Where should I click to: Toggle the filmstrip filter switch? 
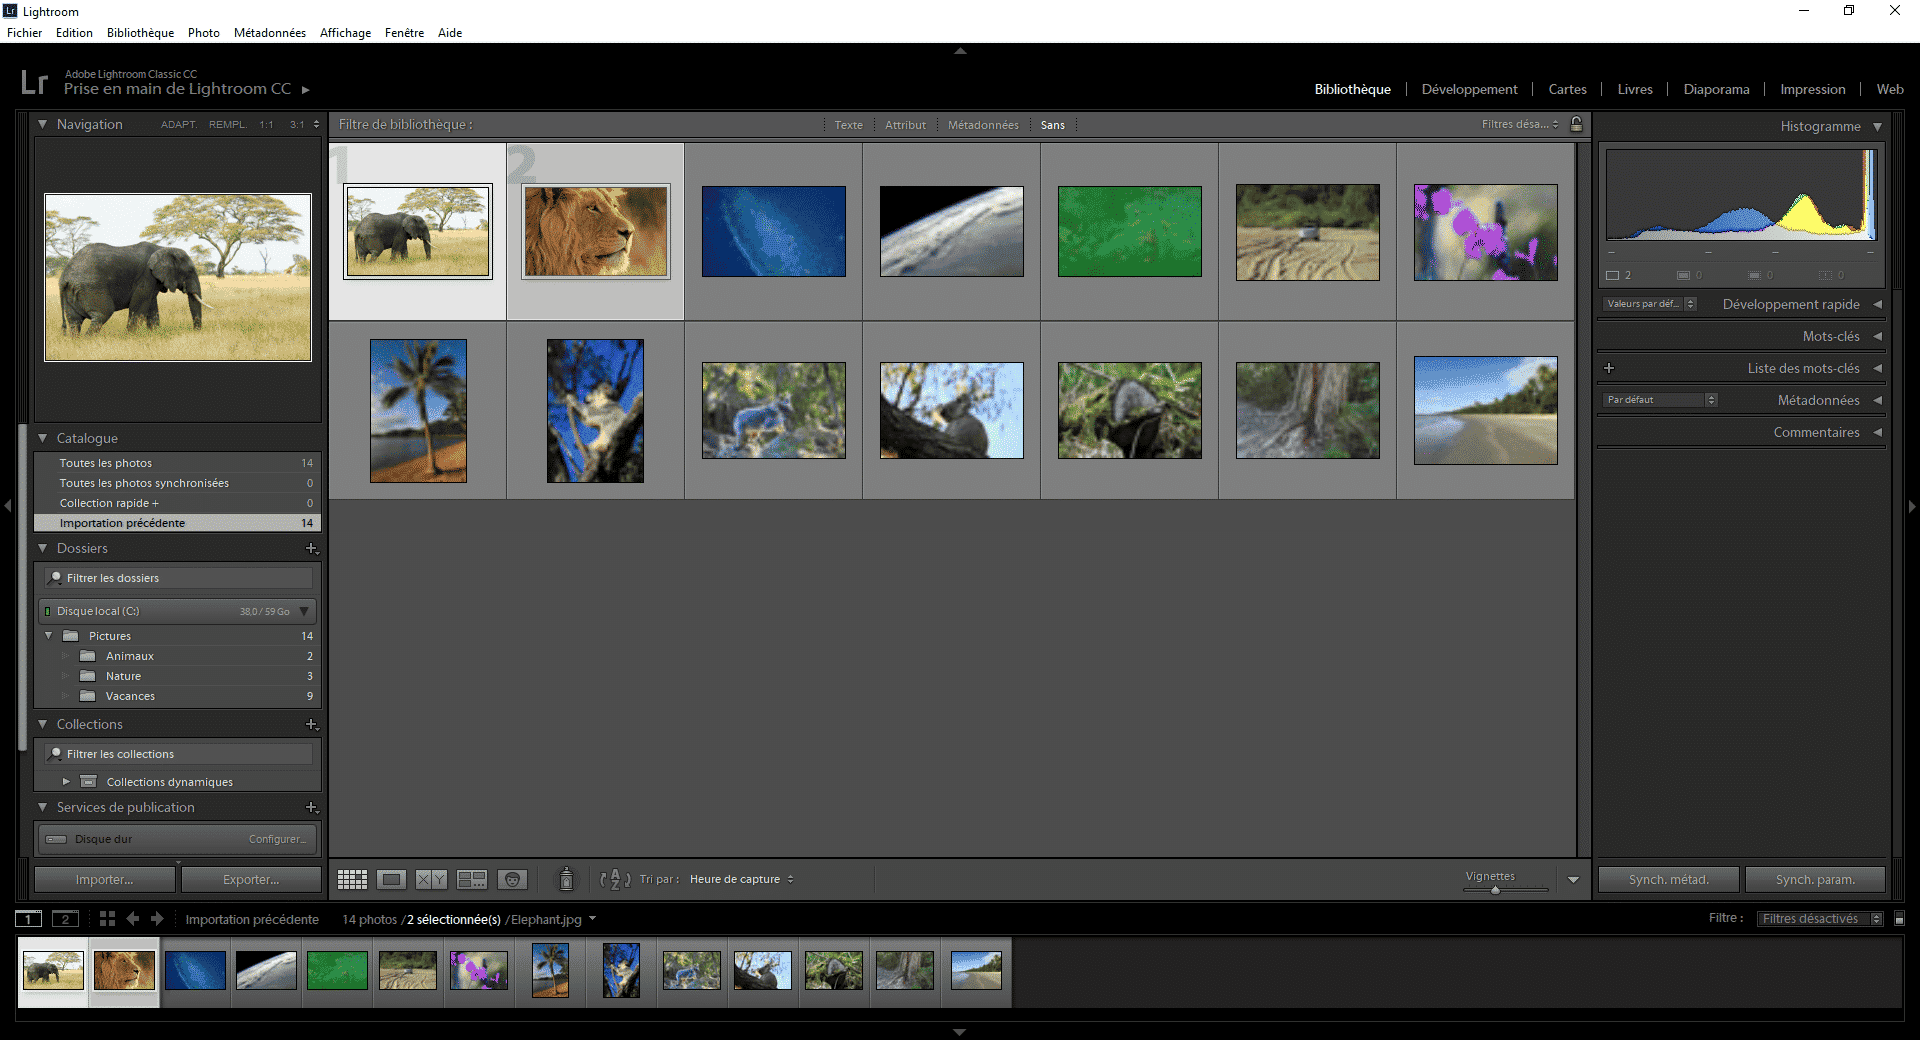pyautogui.click(x=1899, y=919)
